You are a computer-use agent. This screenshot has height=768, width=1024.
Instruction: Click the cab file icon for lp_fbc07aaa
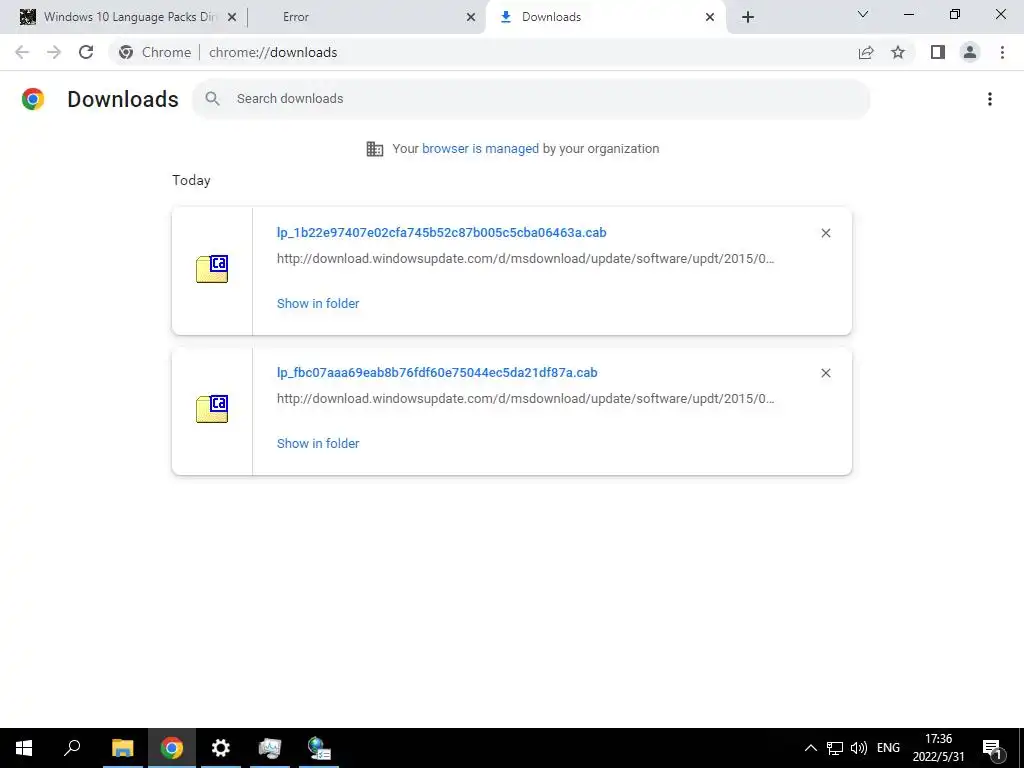point(212,409)
